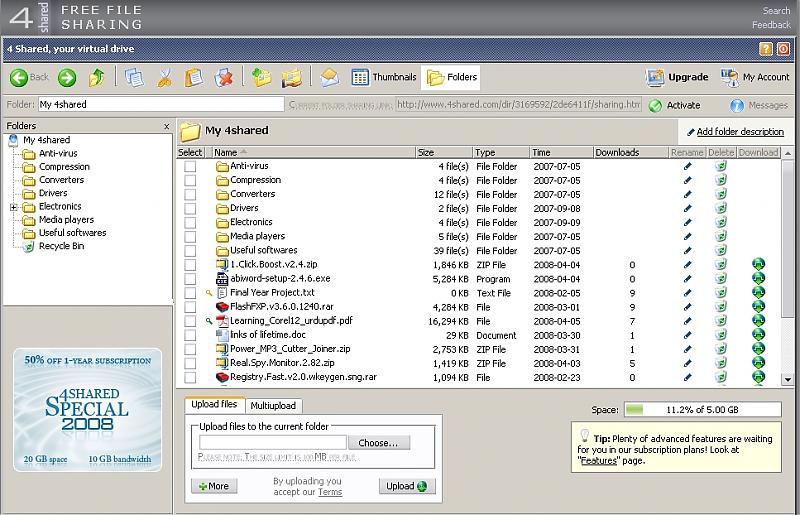Click Activate sharing link
Viewport: 800px width, 515px height.
click(674, 105)
